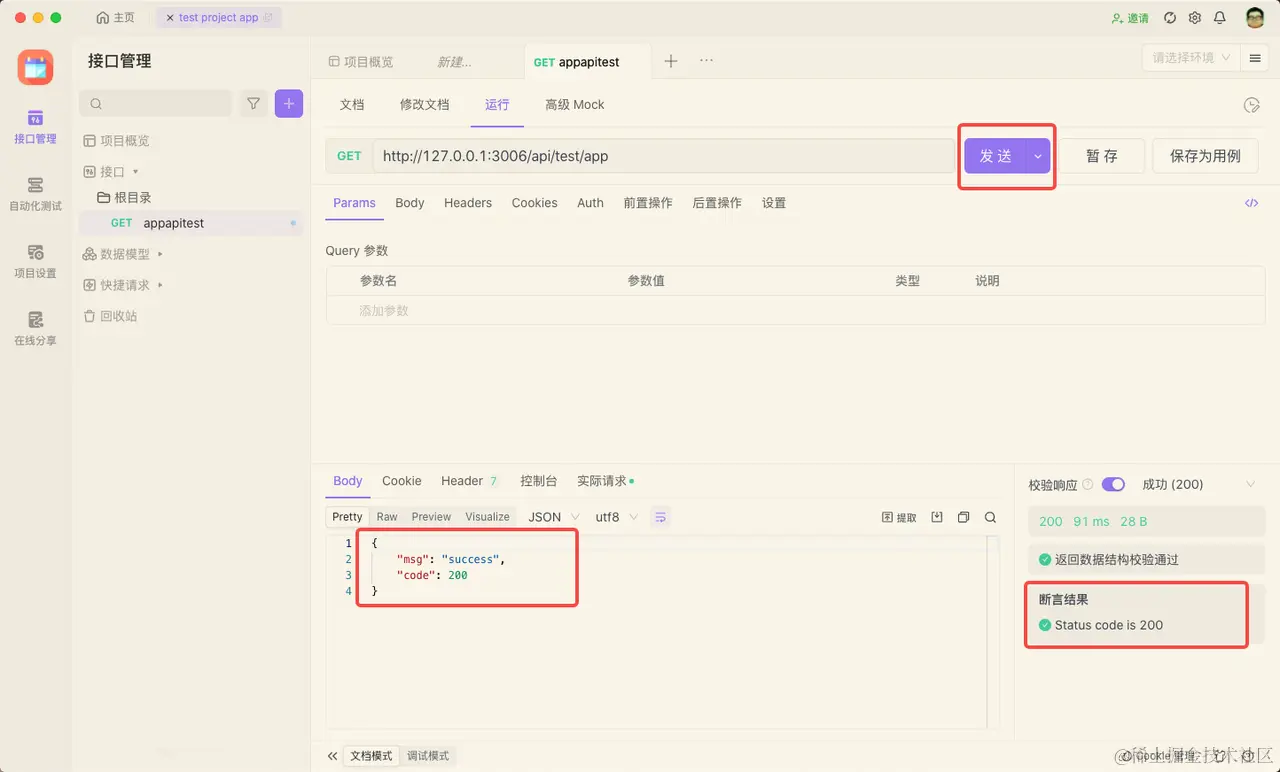This screenshot has height=772, width=1280.
Task: Click the purple plus add button
Action: 289,103
